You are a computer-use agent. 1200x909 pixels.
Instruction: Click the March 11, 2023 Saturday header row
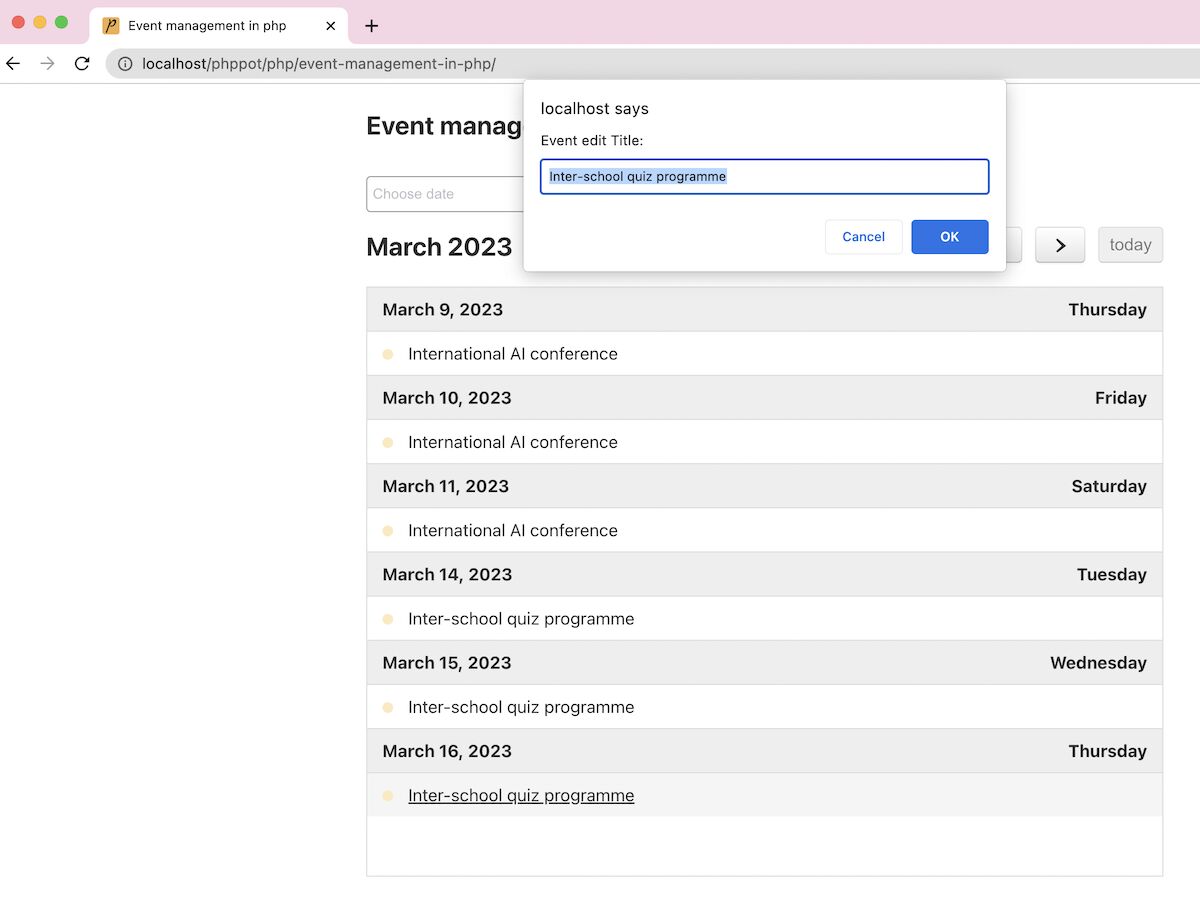tap(764, 486)
